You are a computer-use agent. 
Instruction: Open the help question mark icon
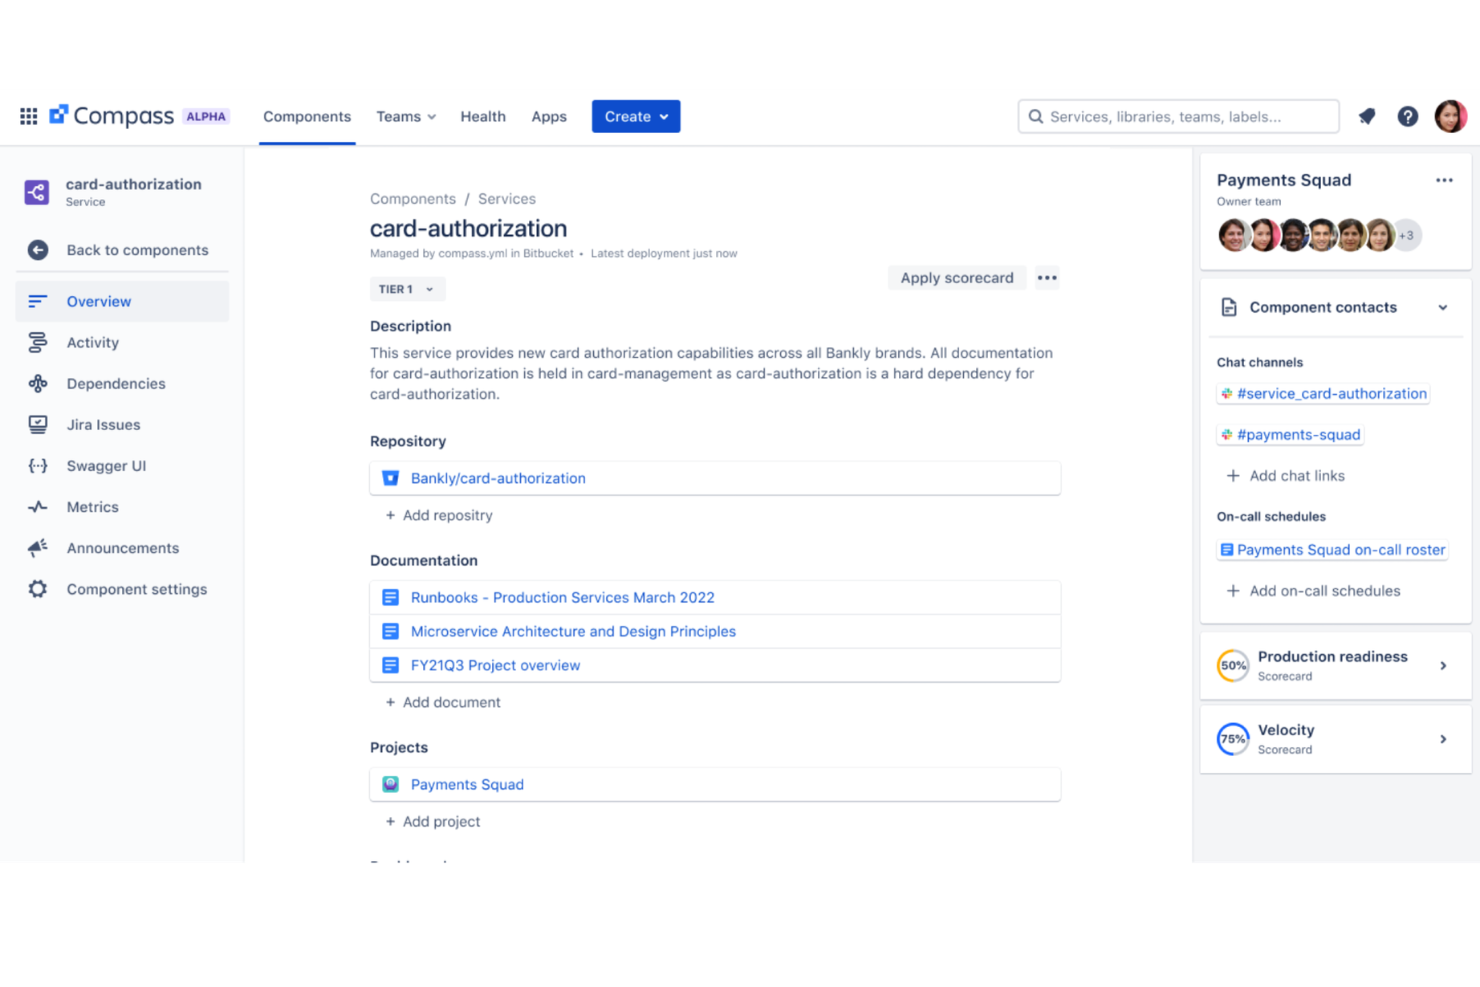1408,116
